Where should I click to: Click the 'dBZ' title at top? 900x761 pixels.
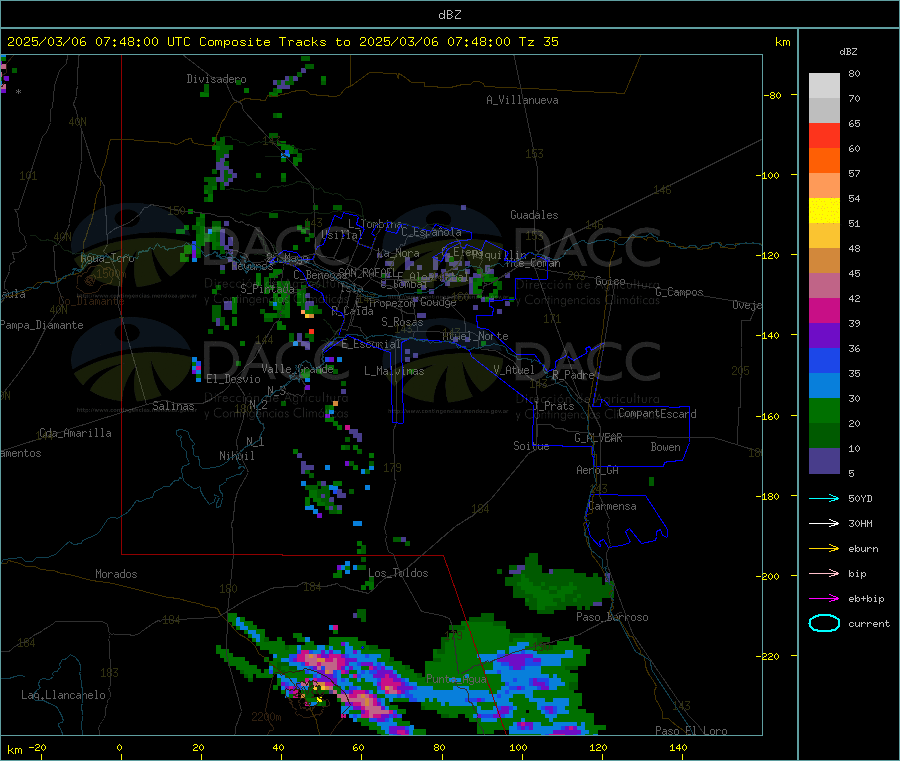pos(449,14)
